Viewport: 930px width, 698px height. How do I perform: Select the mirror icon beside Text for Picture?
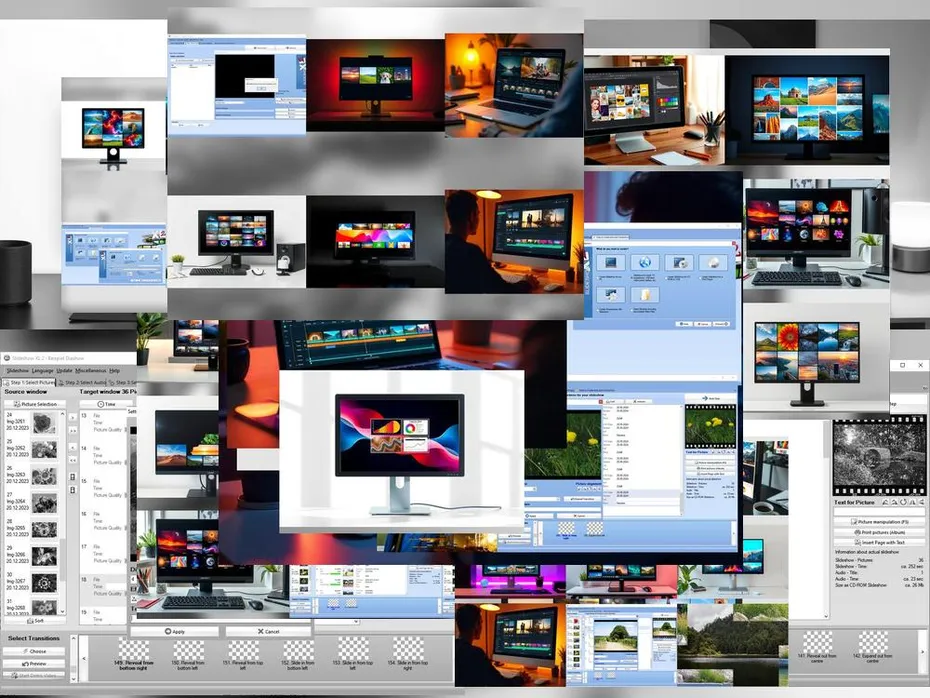pos(886,501)
